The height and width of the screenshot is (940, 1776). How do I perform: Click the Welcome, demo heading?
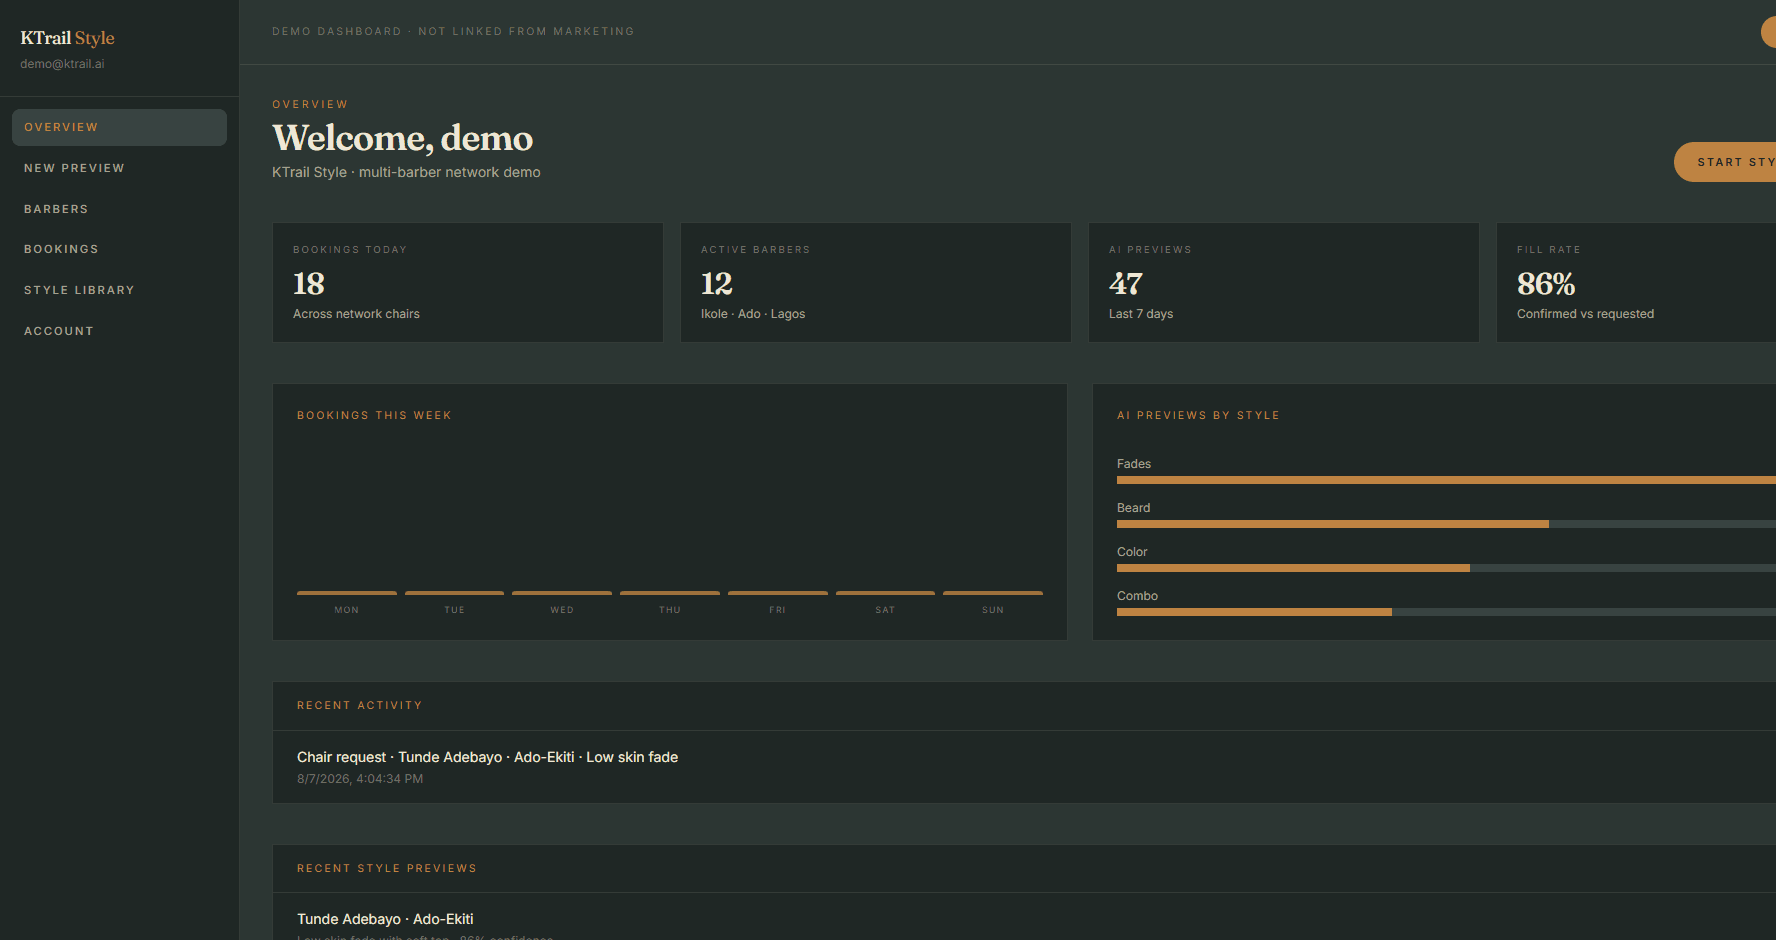pos(403,138)
